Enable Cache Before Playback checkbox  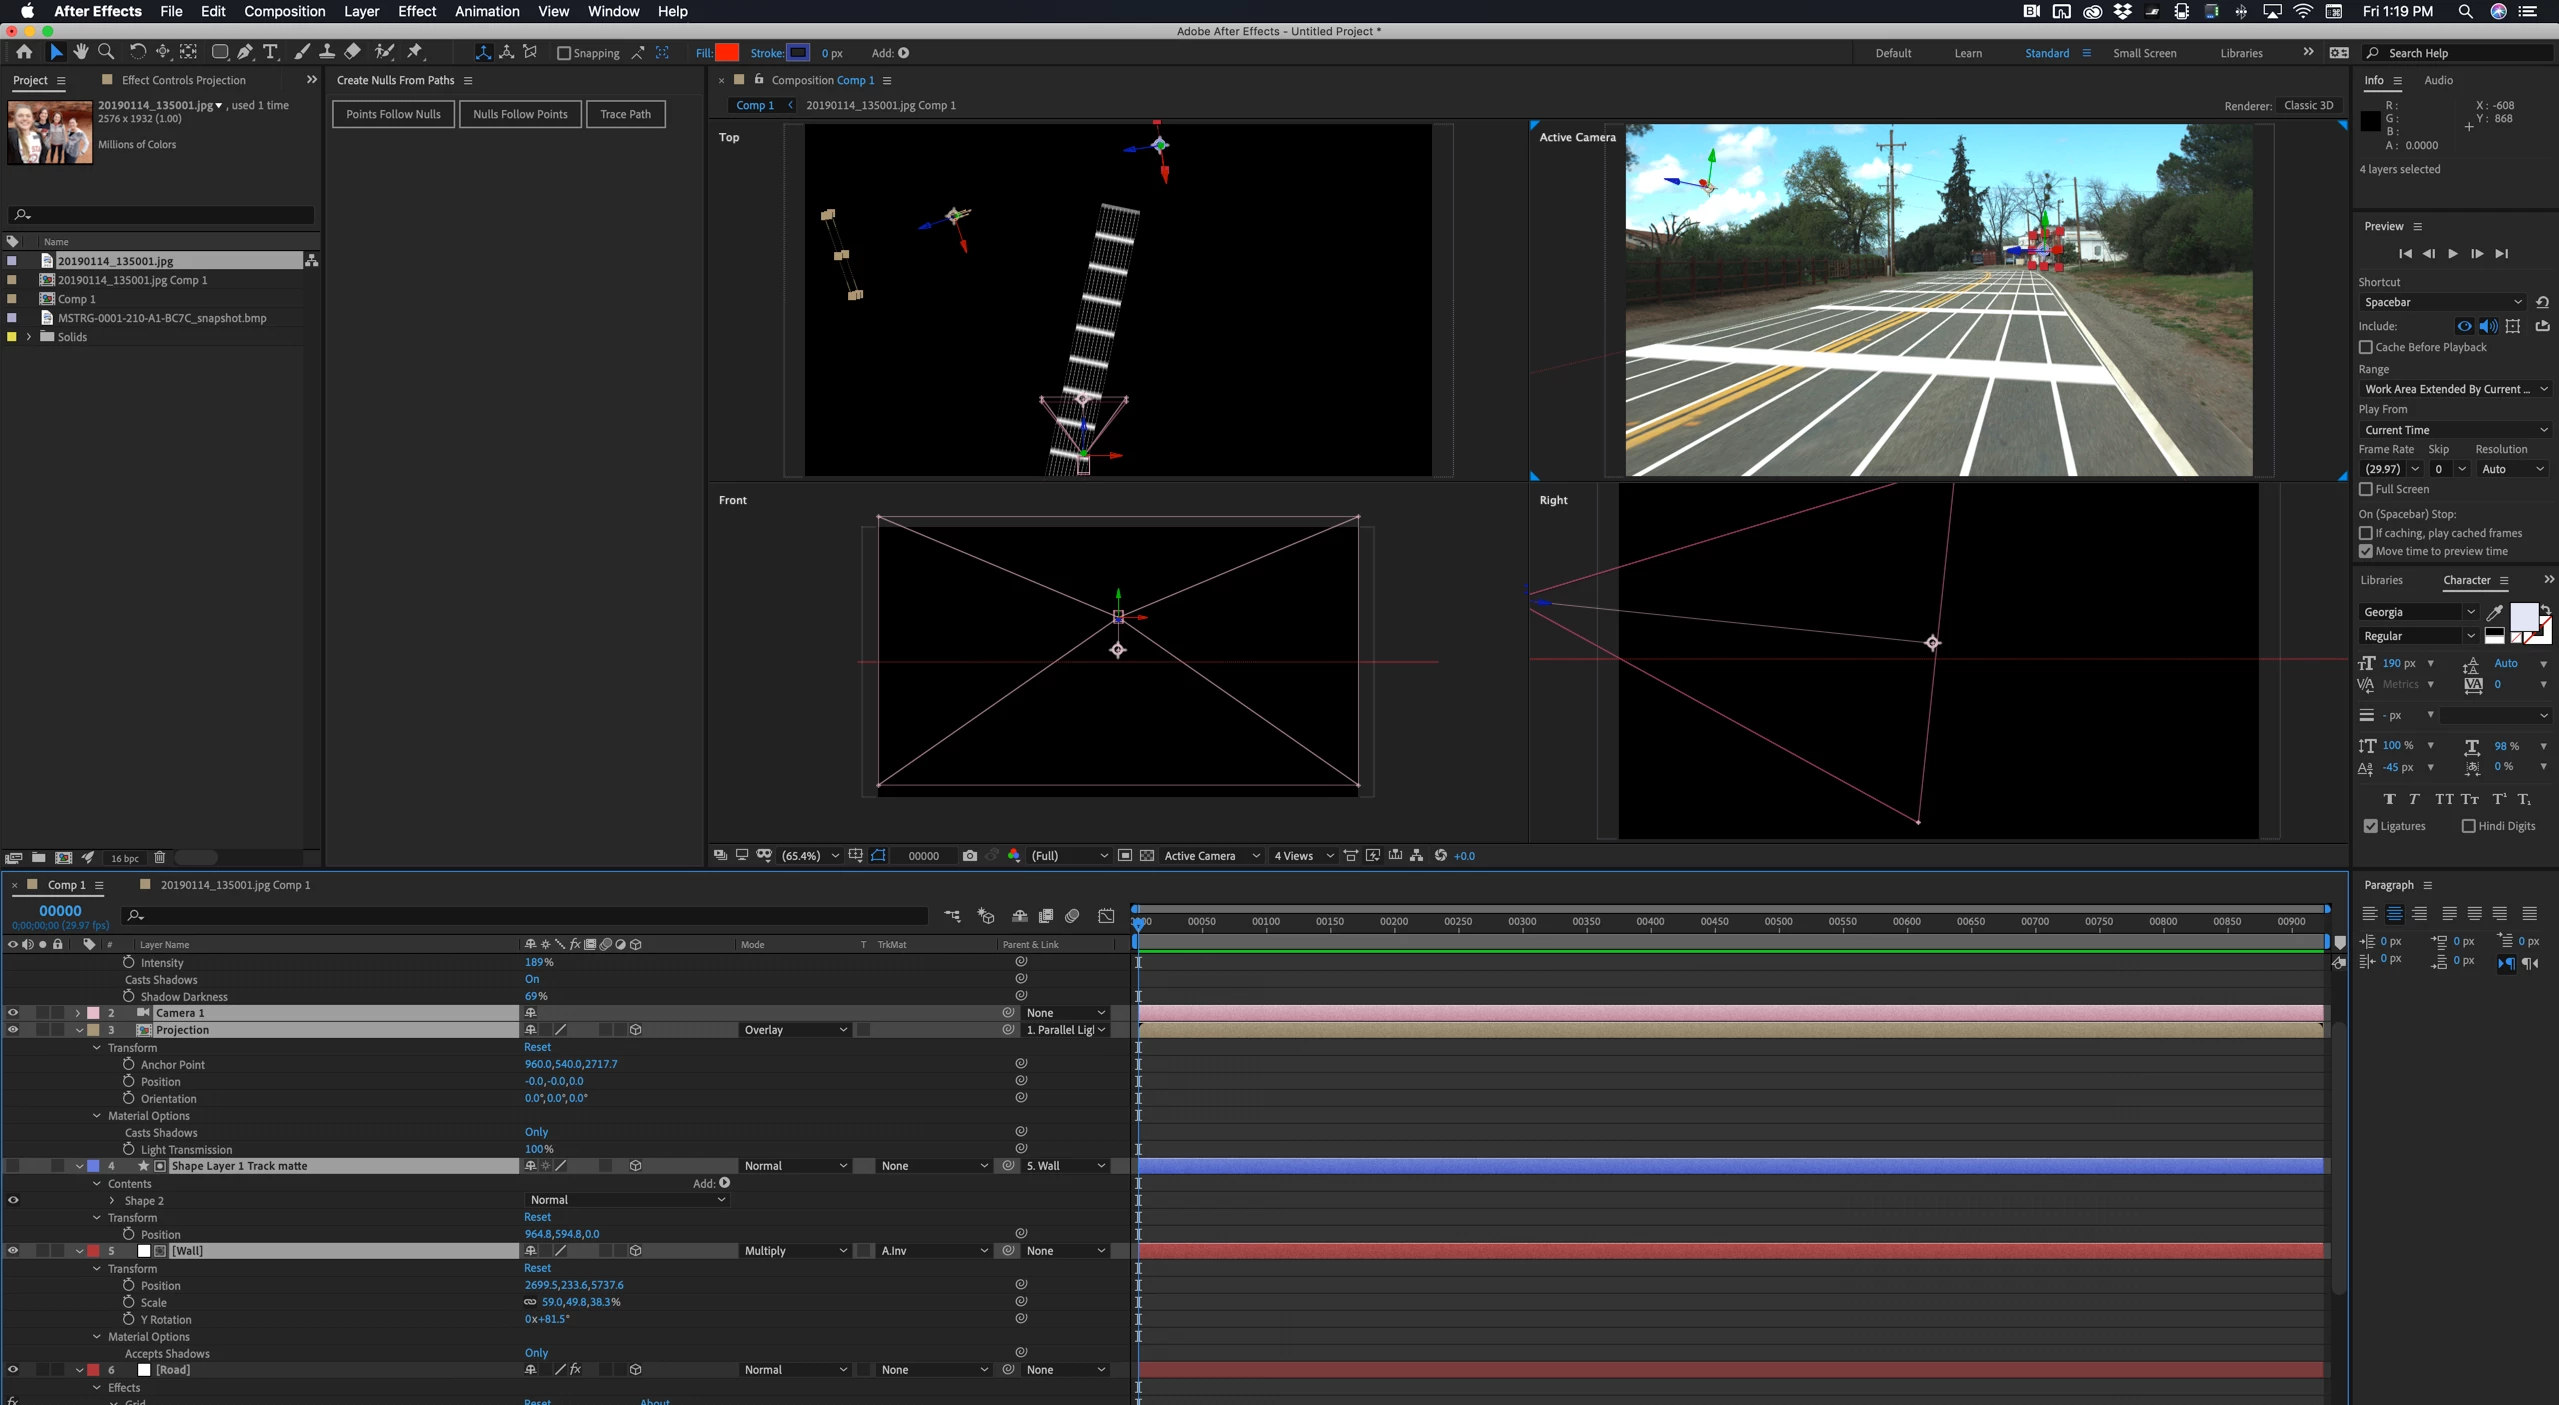pyautogui.click(x=2366, y=347)
